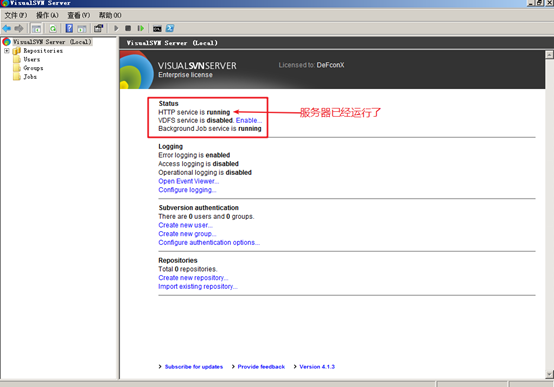Open the 文件(F) menu
The width and height of the screenshot is (554, 387).
pos(16,15)
